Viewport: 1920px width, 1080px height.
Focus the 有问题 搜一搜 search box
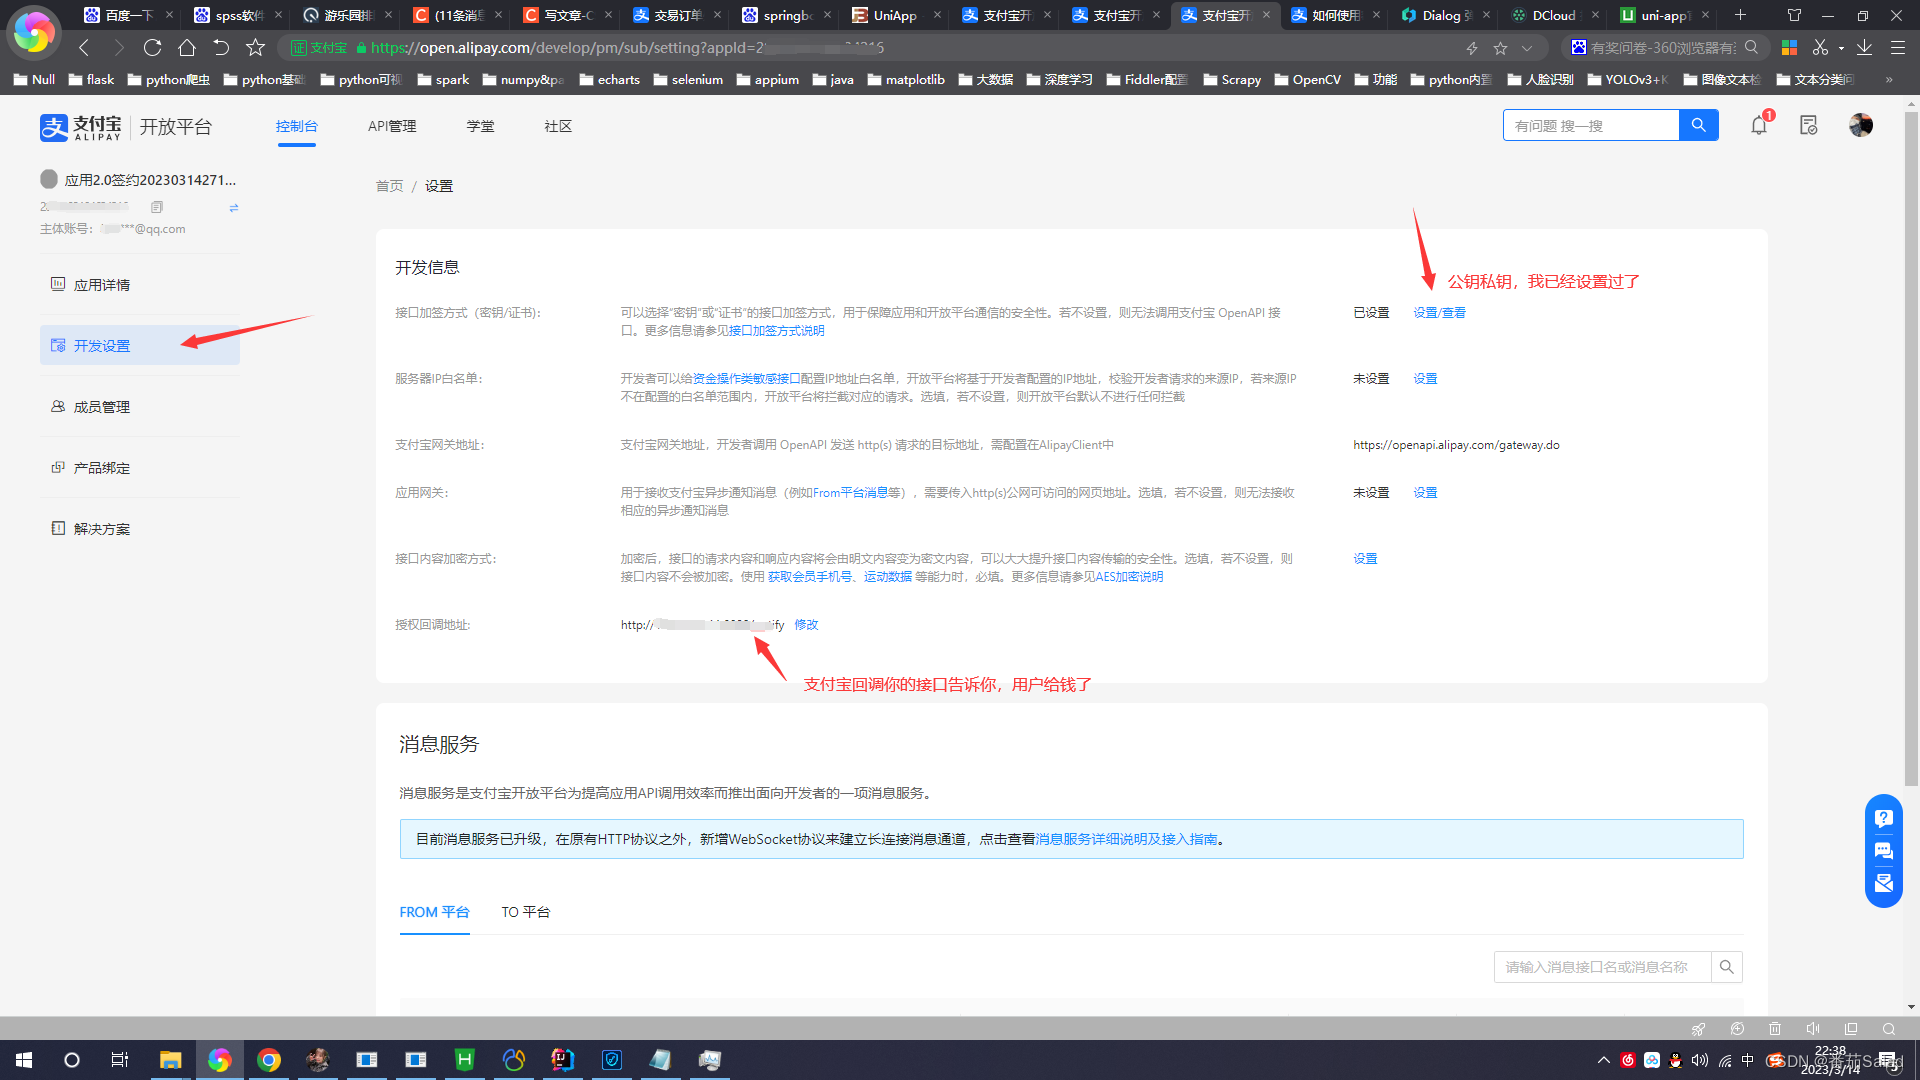1591,125
